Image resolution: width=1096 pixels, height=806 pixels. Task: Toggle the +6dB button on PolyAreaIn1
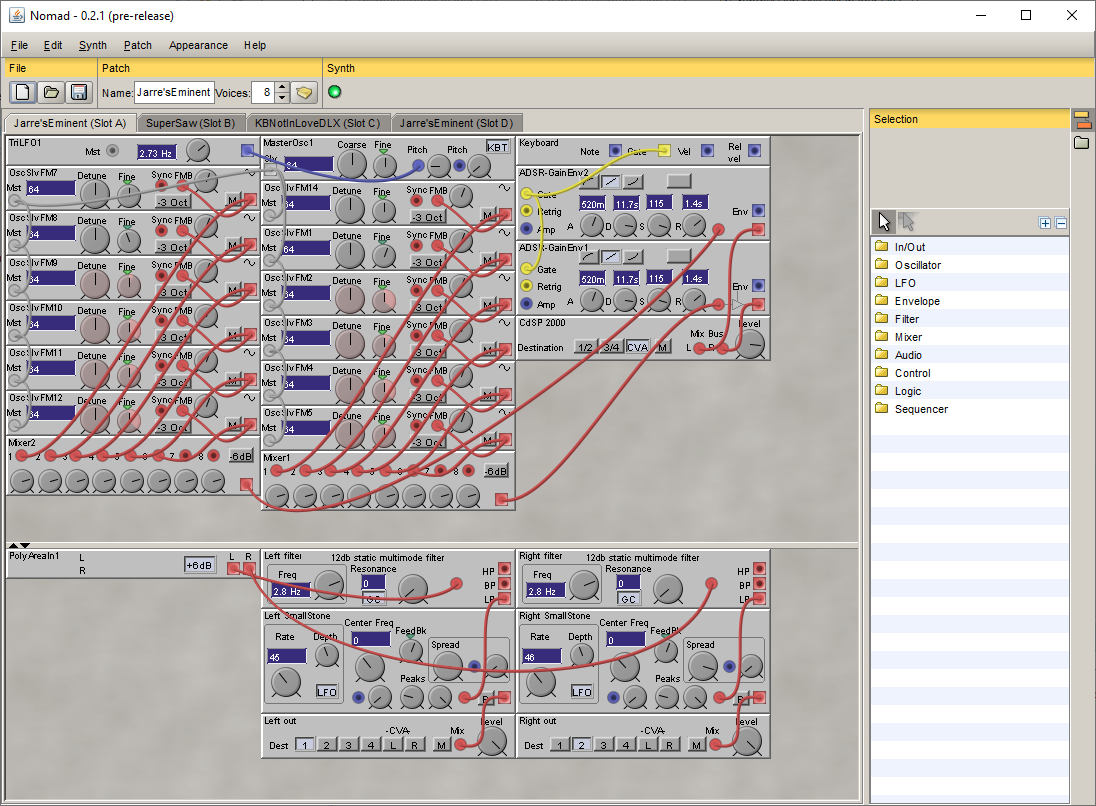click(200, 565)
